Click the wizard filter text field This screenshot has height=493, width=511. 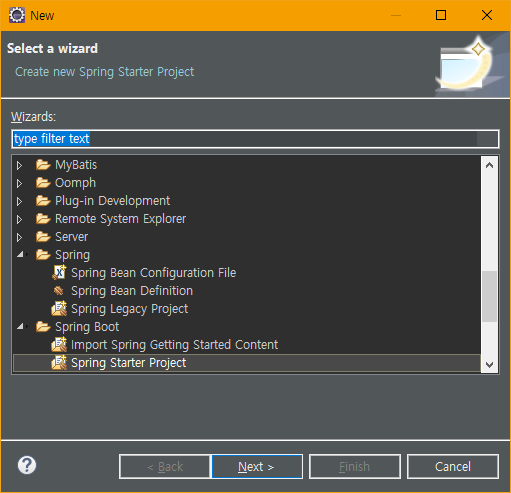255,139
